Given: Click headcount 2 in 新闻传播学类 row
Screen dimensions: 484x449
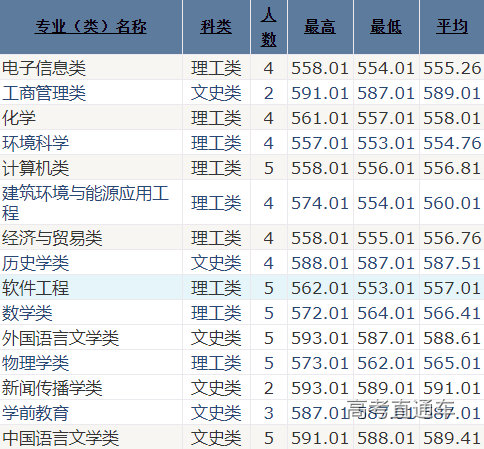Looking at the screenshot, I should click(x=269, y=388).
